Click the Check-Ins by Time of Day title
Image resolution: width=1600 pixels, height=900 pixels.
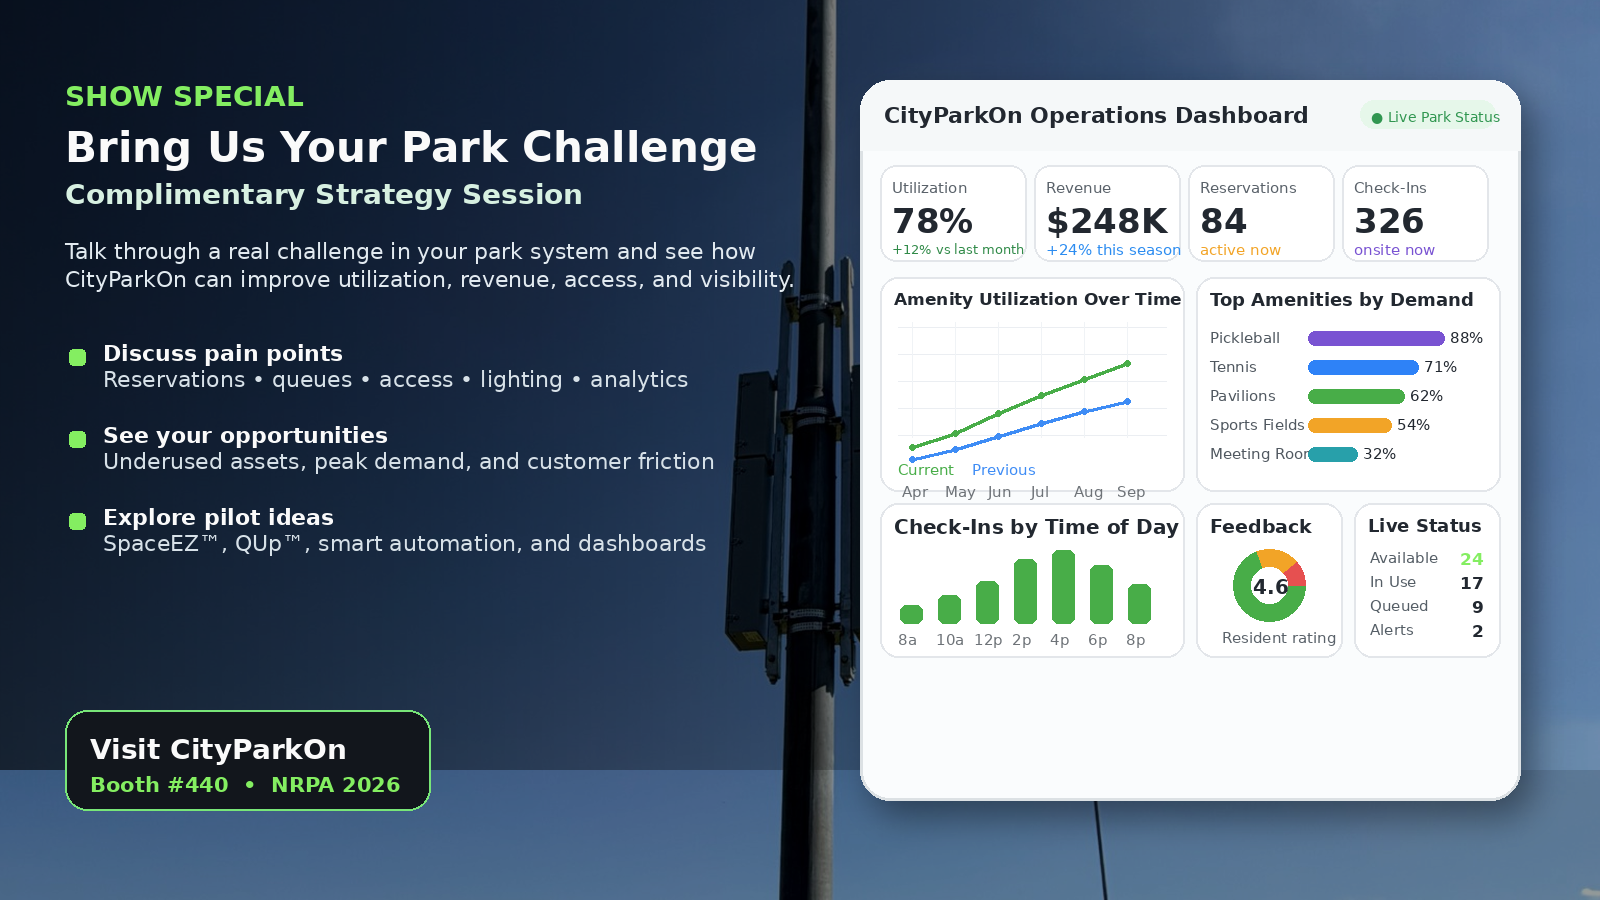(x=1036, y=527)
